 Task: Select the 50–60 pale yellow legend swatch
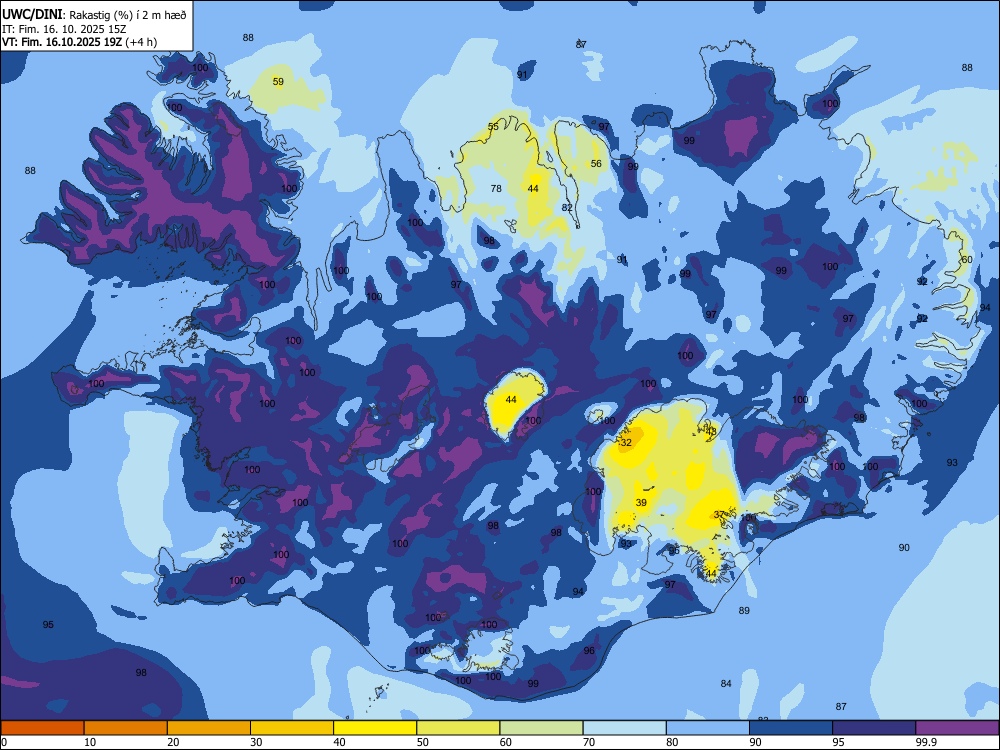click(459, 728)
